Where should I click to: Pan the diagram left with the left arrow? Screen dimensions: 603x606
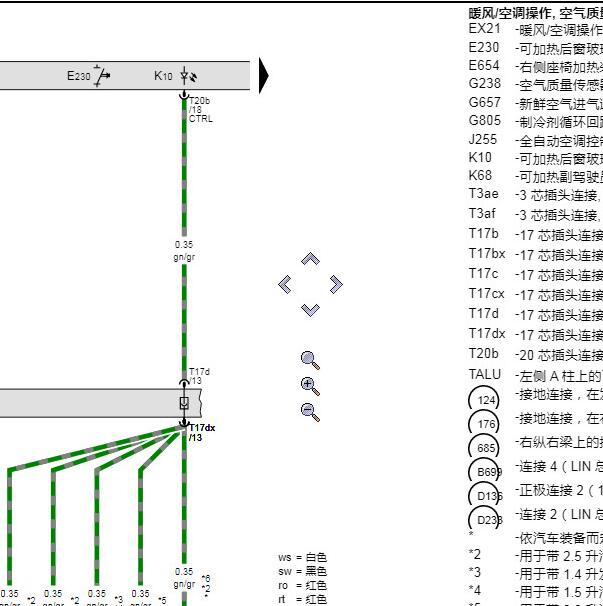285,284
